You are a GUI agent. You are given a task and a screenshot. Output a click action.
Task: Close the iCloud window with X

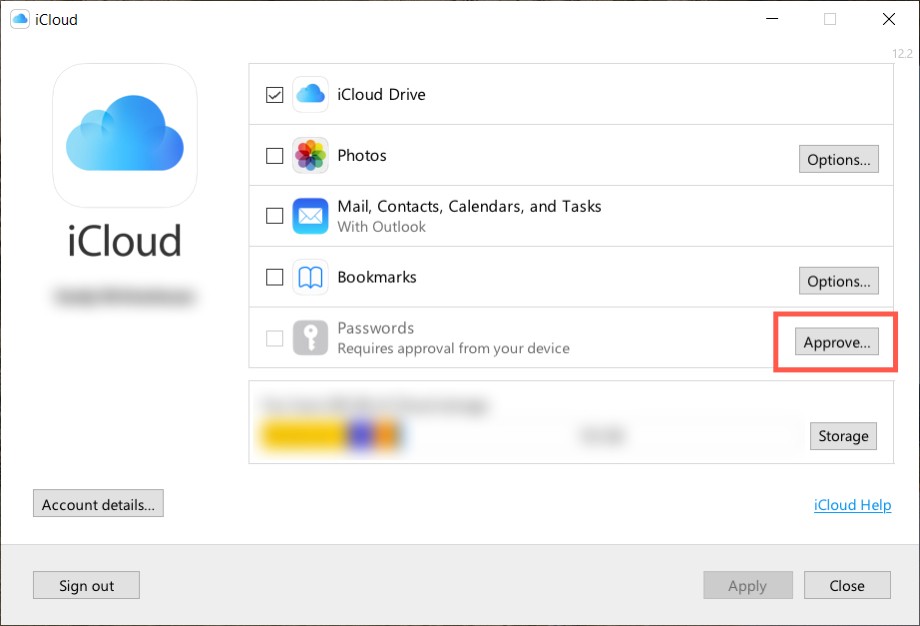point(889,19)
